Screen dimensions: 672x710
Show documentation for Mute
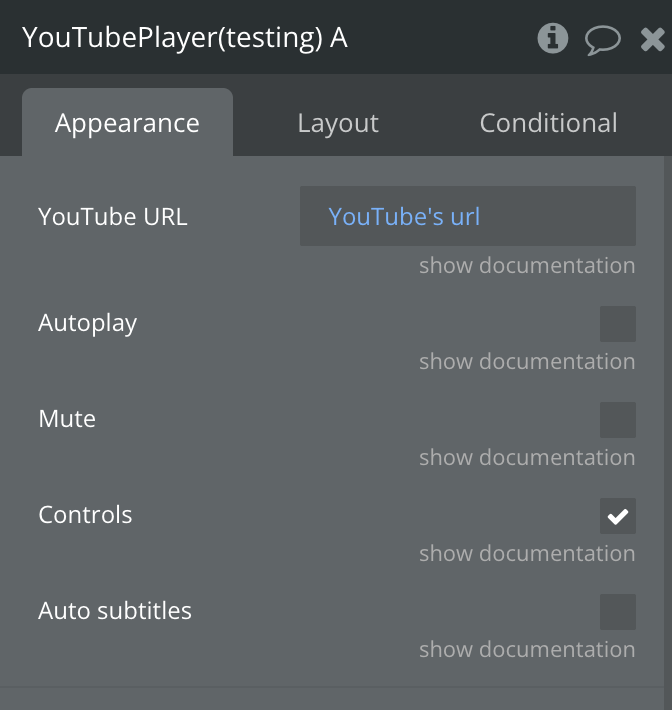pyautogui.click(x=527, y=458)
